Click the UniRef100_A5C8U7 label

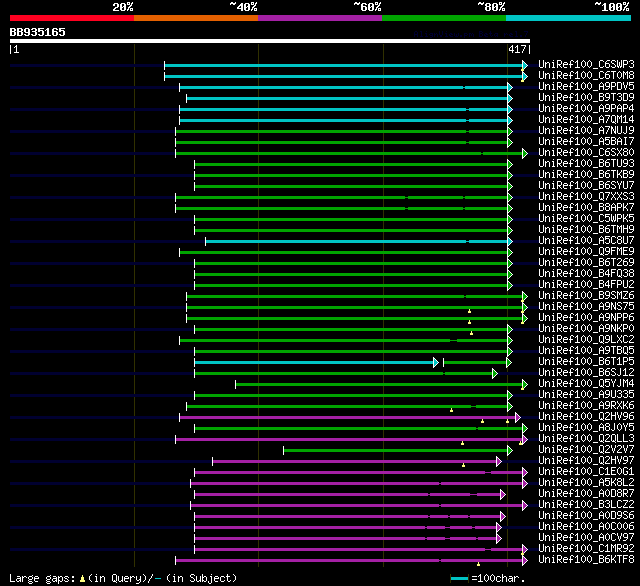(586, 241)
